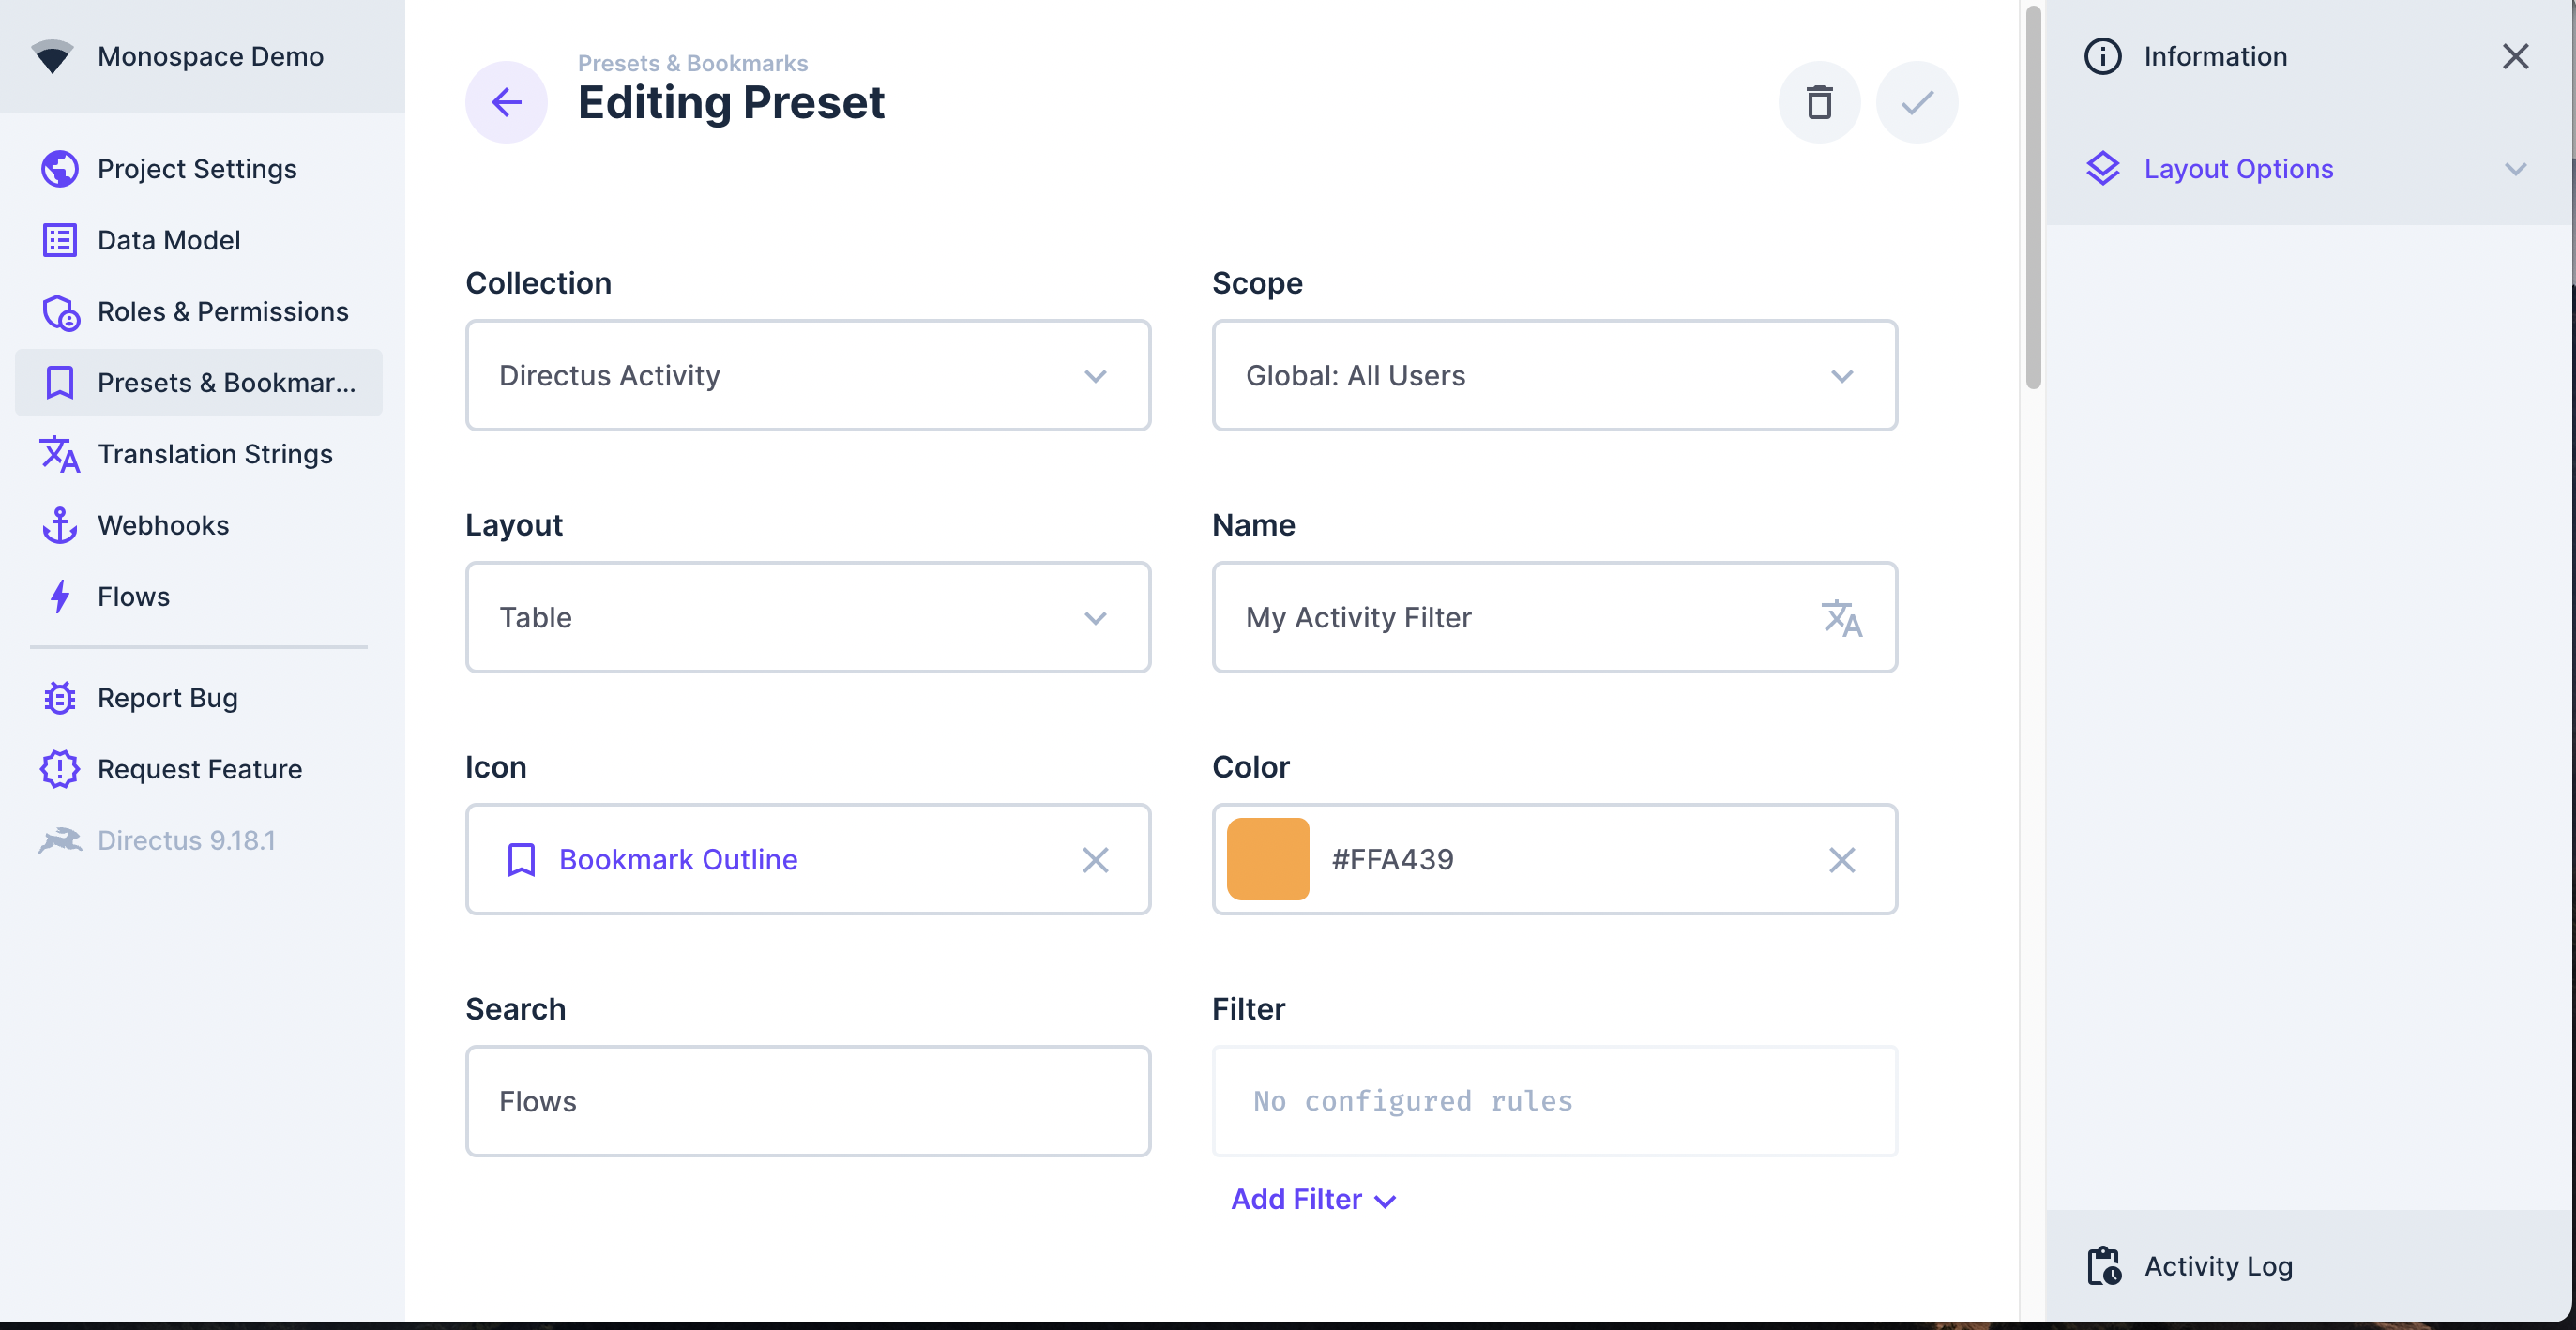The width and height of the screenshot is (2576, 1330).
Task: Expand the Add Filter menu
Action: (1312, 1199)
